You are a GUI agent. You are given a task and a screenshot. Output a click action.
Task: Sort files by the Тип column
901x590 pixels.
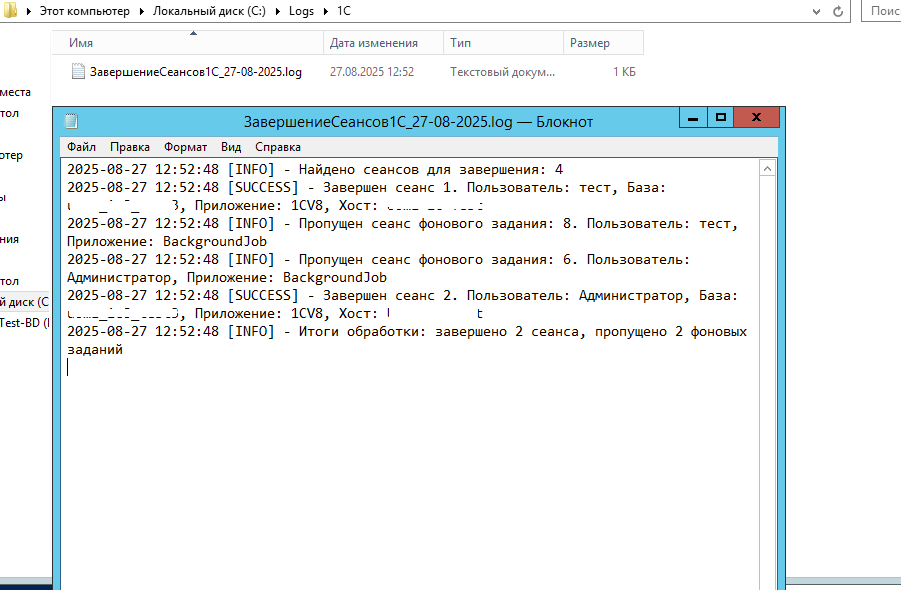coord(503,43)
